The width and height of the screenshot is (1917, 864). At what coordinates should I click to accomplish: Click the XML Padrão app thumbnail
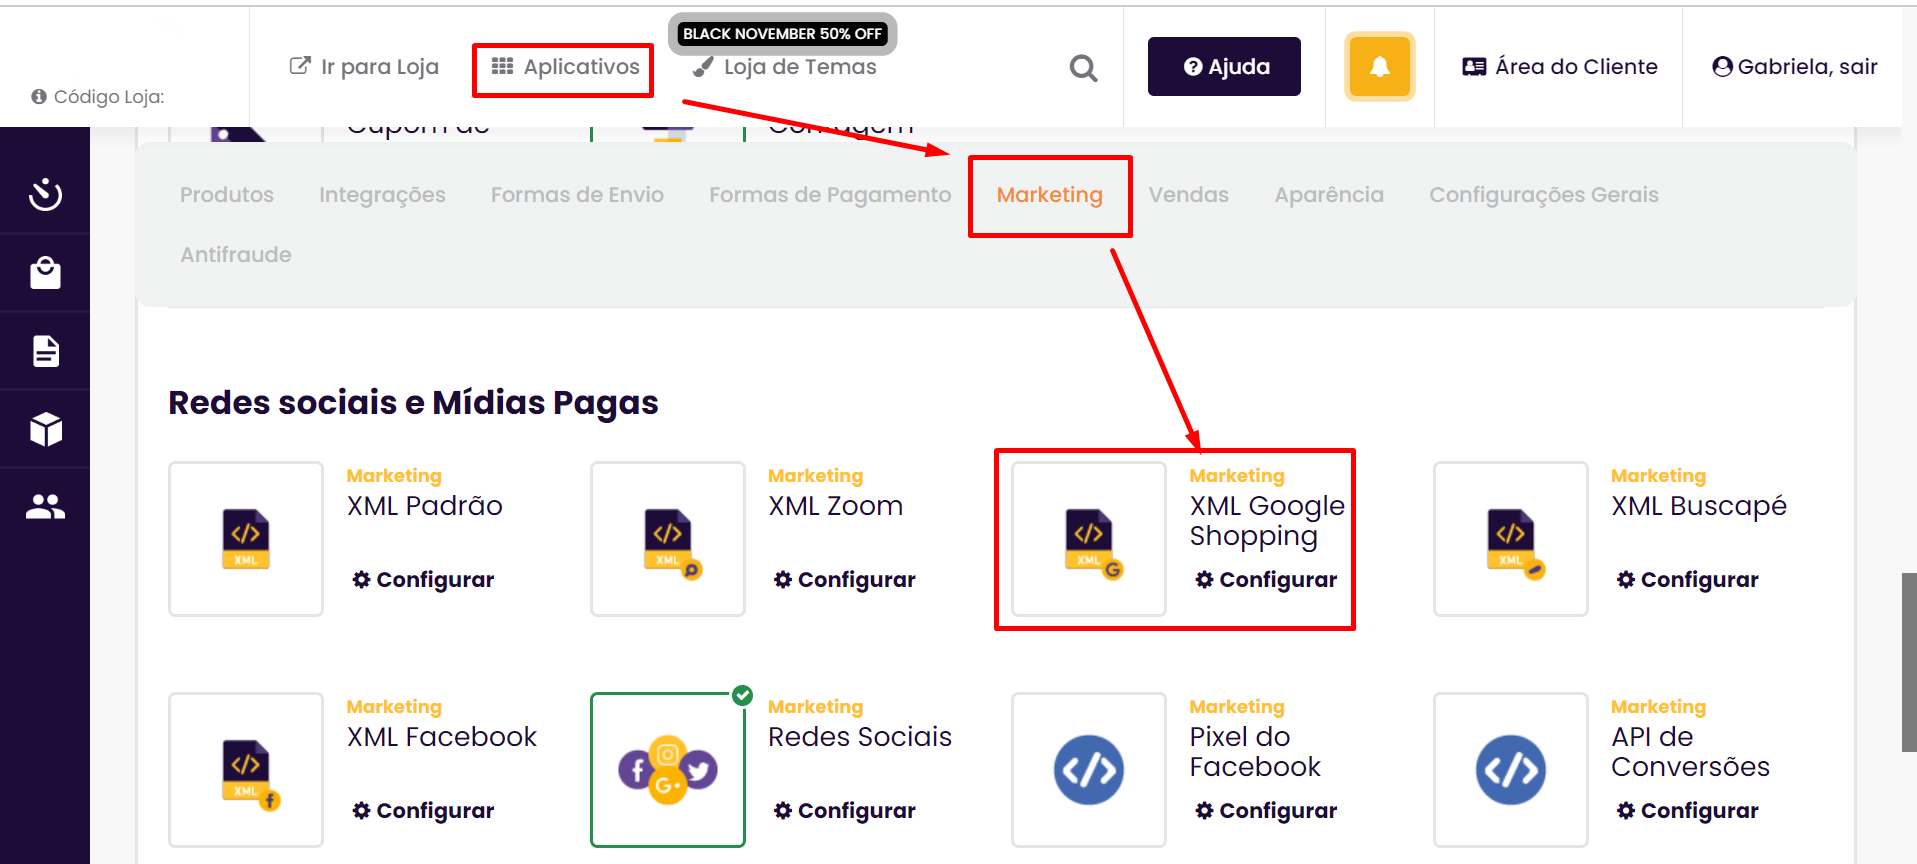pos(246,539)
